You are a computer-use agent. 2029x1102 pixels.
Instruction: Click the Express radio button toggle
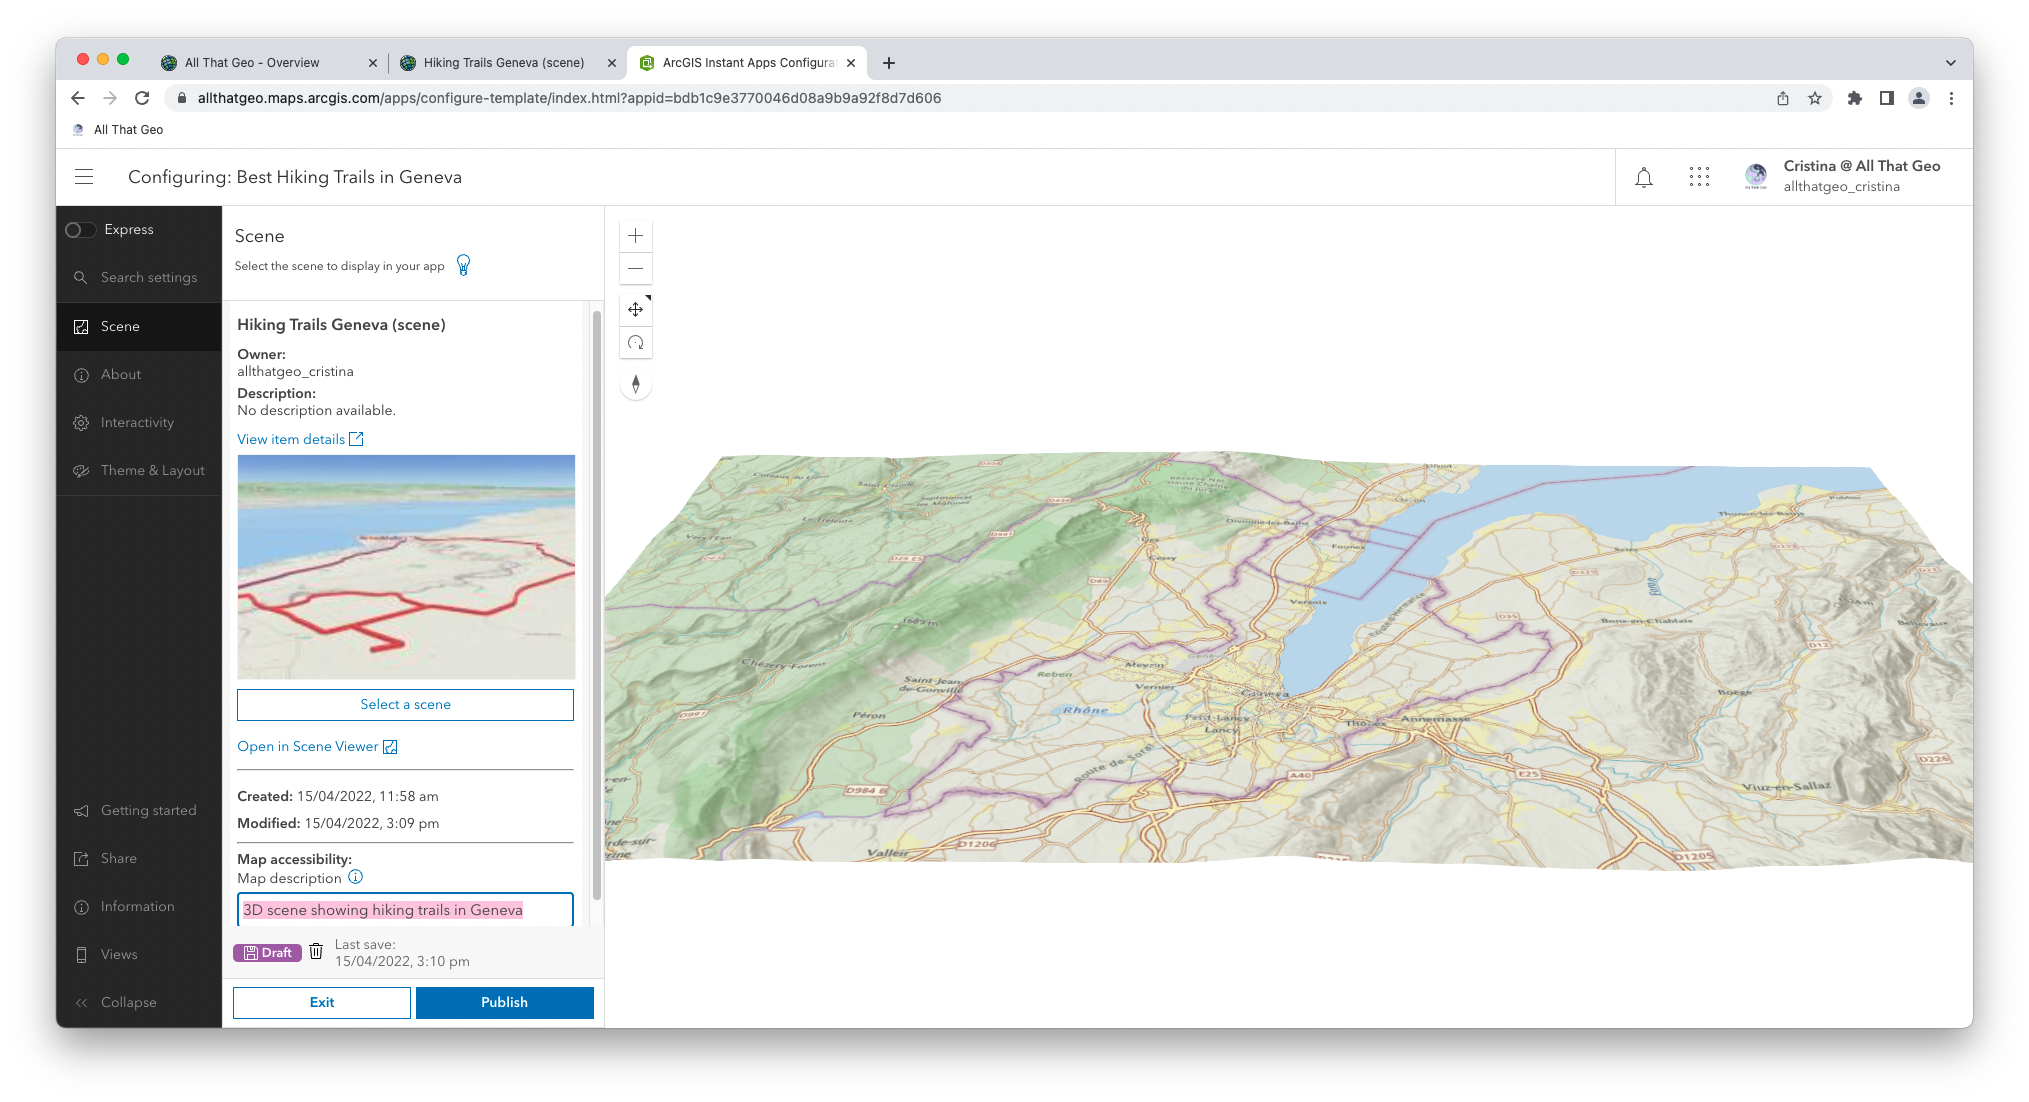click(81, 228)
